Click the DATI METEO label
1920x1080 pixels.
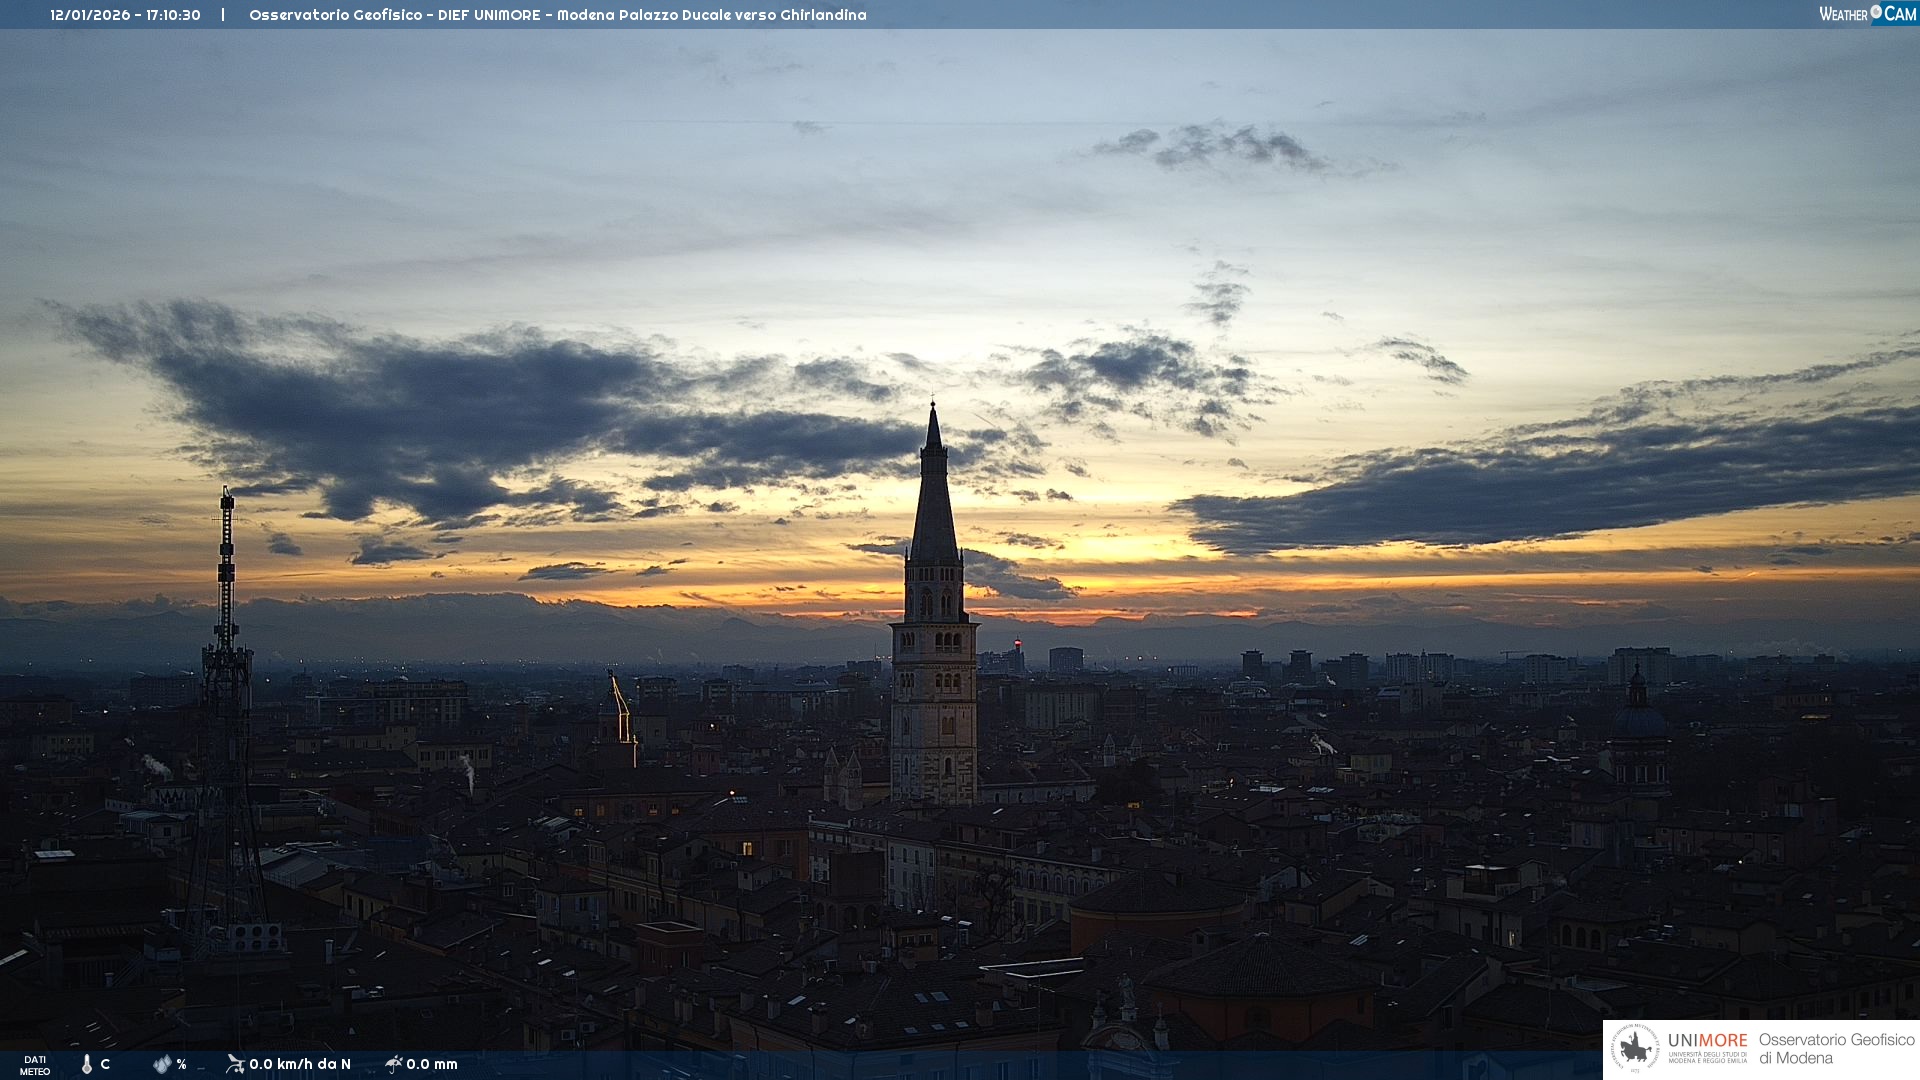(35, 1065)
